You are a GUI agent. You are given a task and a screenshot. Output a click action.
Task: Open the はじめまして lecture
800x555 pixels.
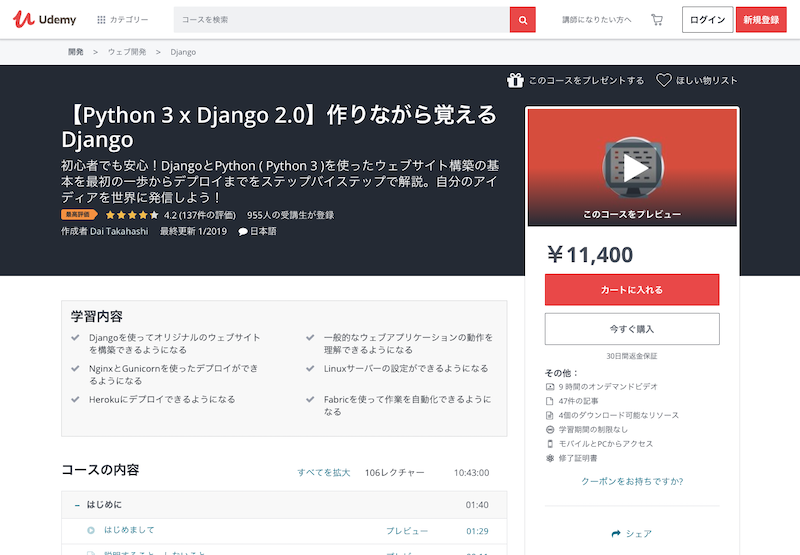(129, 530)
